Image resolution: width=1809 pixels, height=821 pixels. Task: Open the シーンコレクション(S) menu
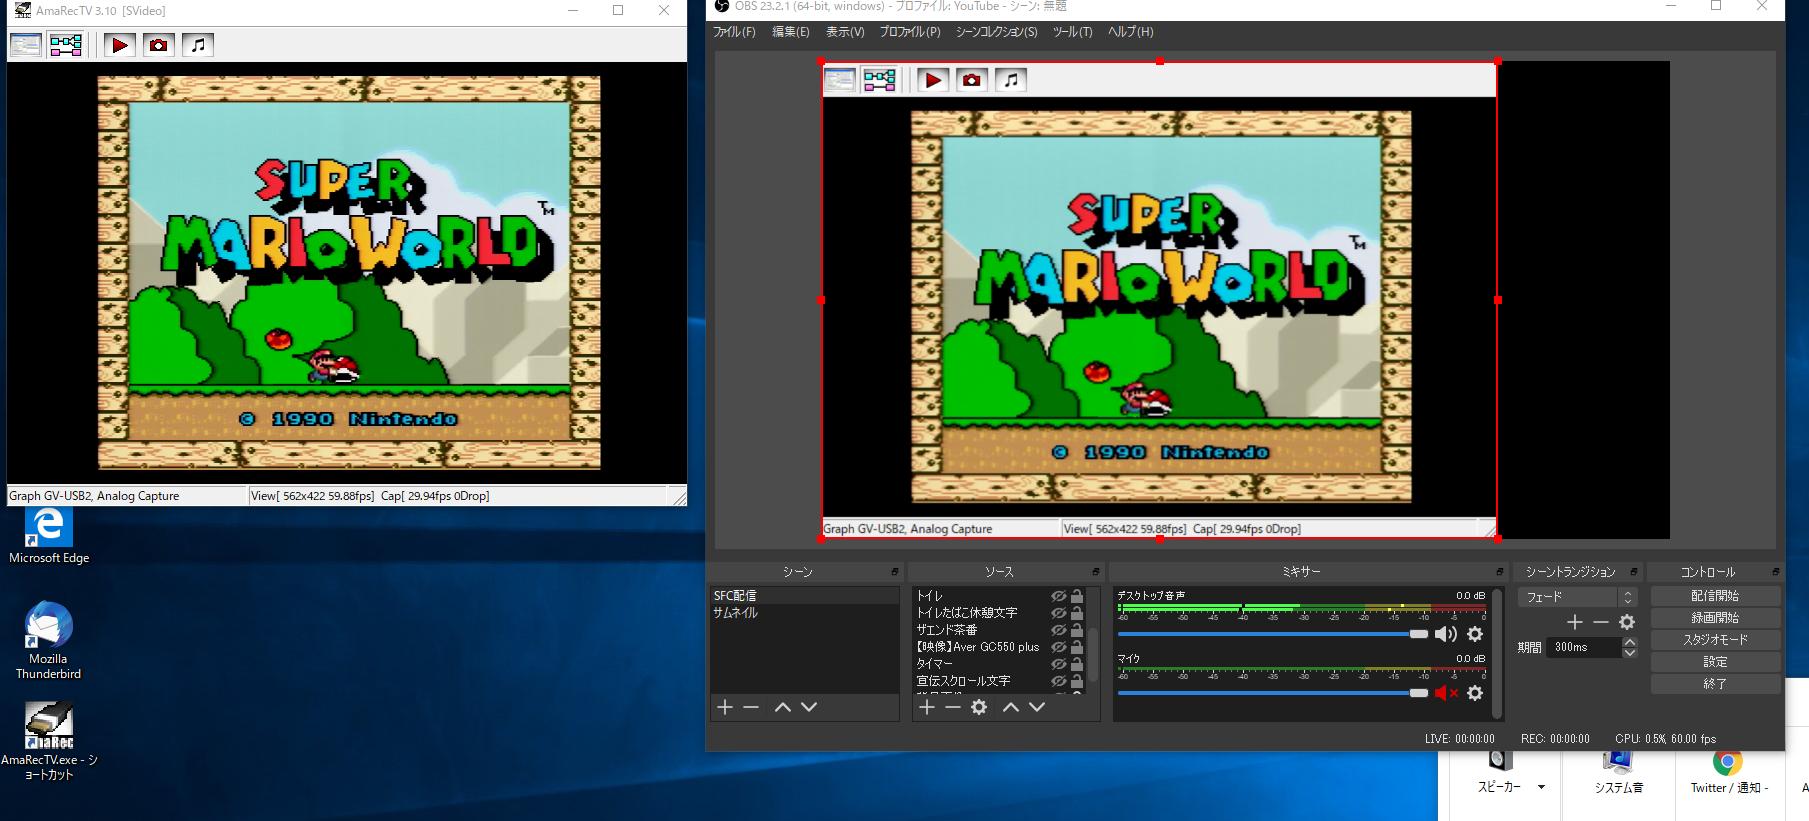click(996, 32)
